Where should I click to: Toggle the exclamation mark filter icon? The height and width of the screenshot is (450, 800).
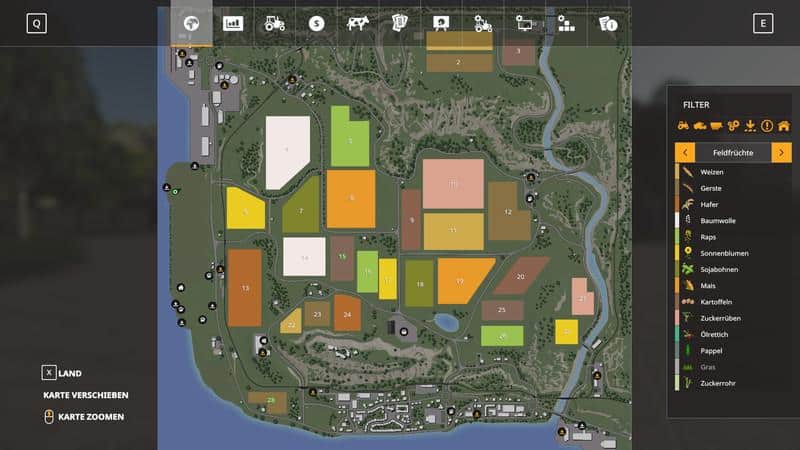(767, 126)
